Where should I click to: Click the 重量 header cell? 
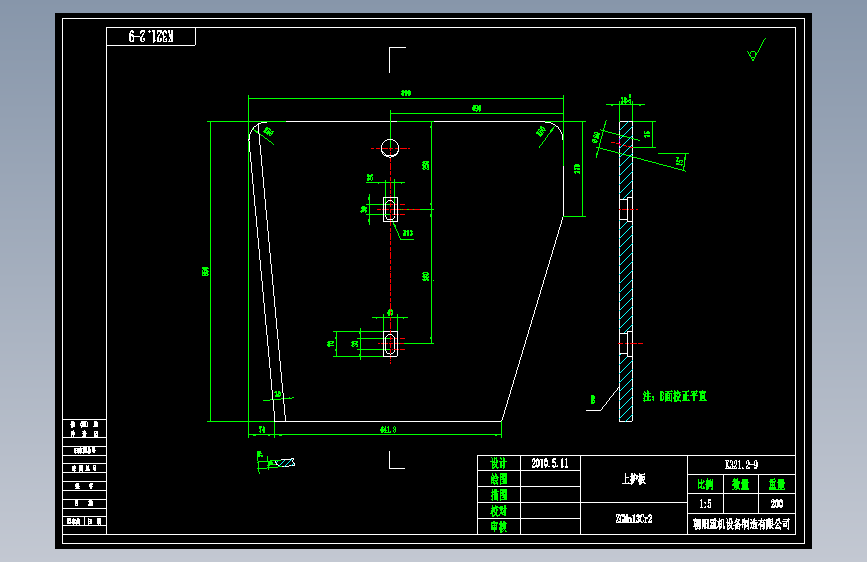(776, 485)
